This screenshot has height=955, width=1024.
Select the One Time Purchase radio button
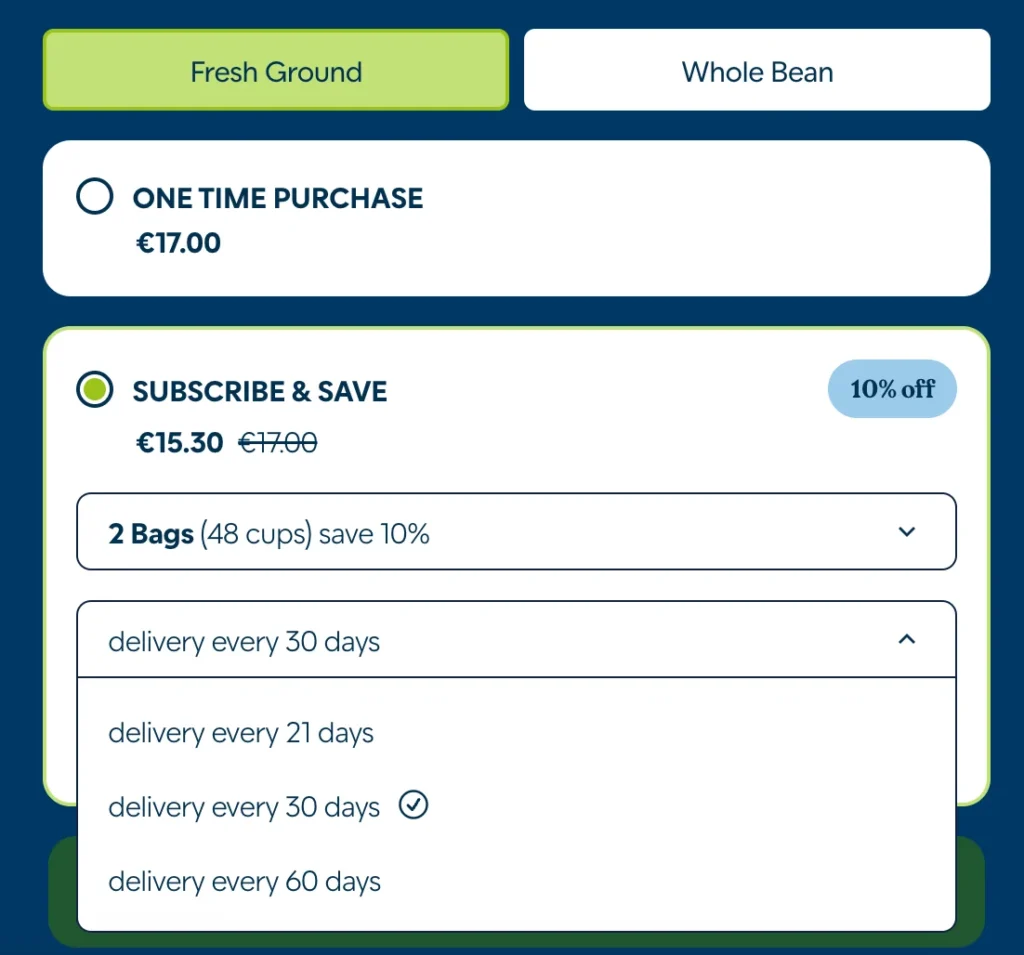95,197
